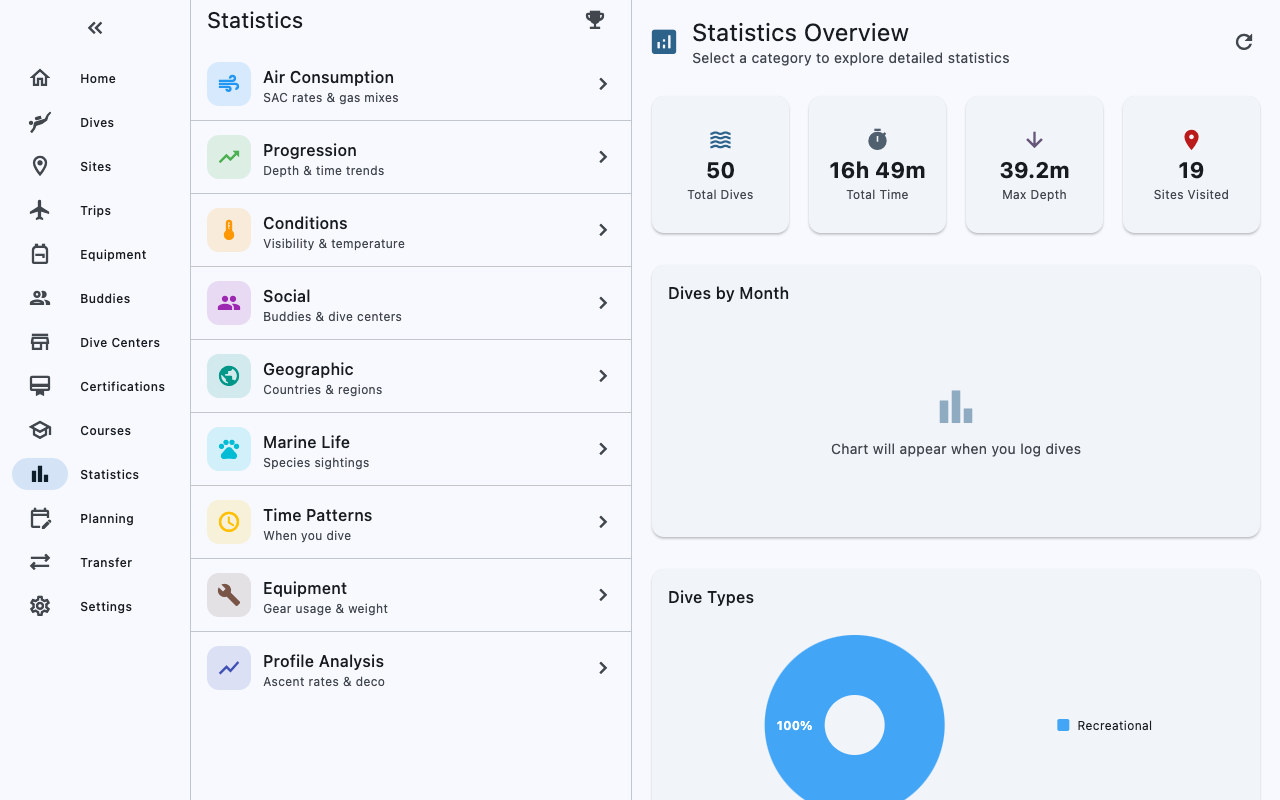
Task: Click the Total Dives 50 card
Action: [x=720, y=165]
